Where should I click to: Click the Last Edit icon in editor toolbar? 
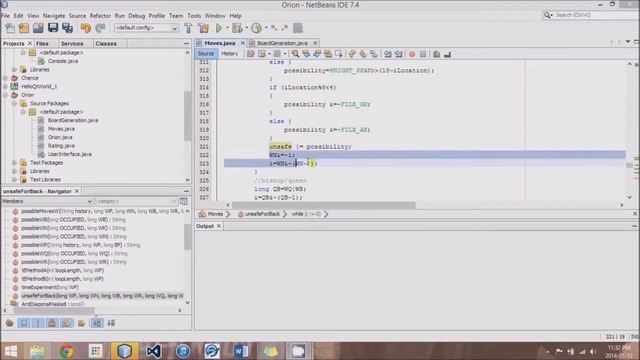251,54
